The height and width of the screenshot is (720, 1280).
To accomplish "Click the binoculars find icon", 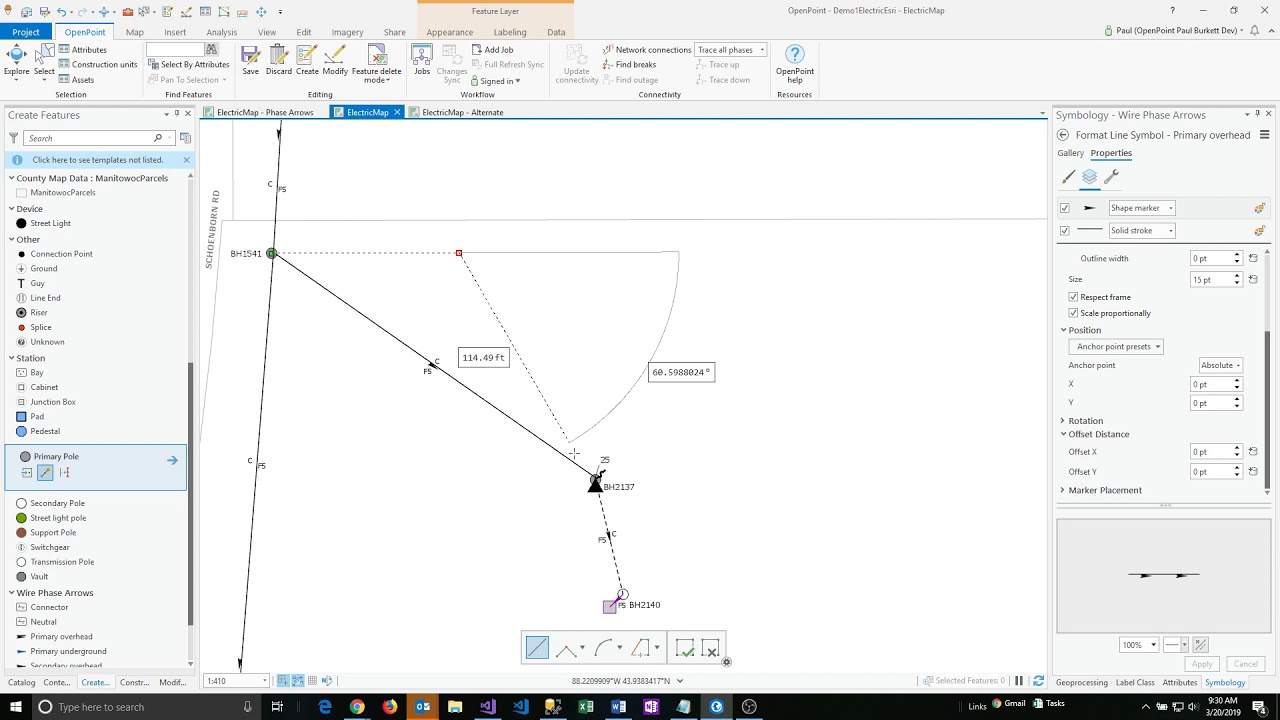I will [211, 49].
